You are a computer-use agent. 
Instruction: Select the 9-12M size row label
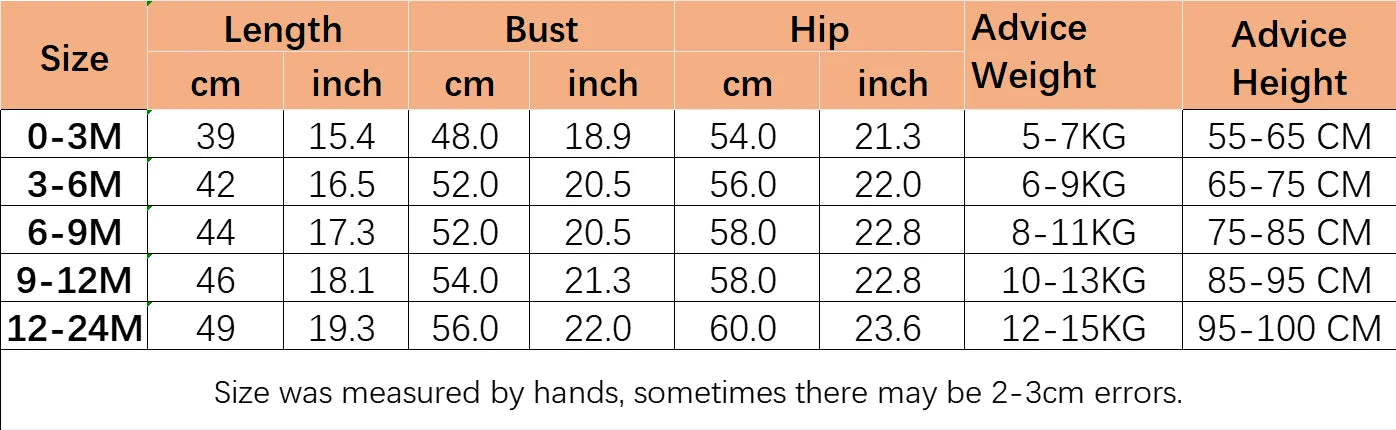tap(74, 280)
